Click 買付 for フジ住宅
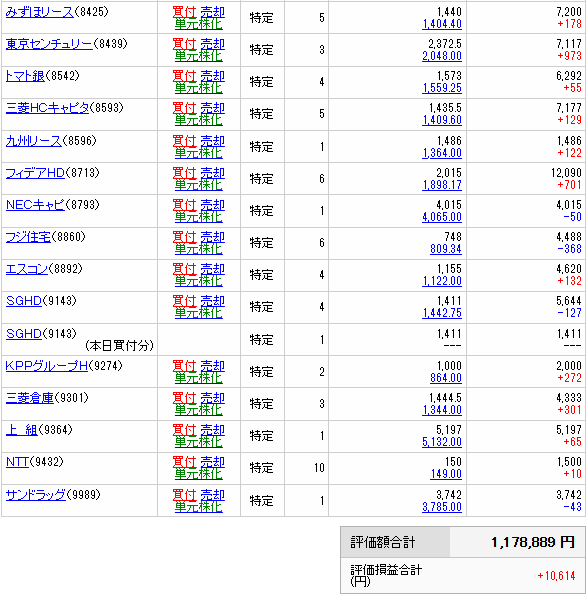 coord(184,237)
